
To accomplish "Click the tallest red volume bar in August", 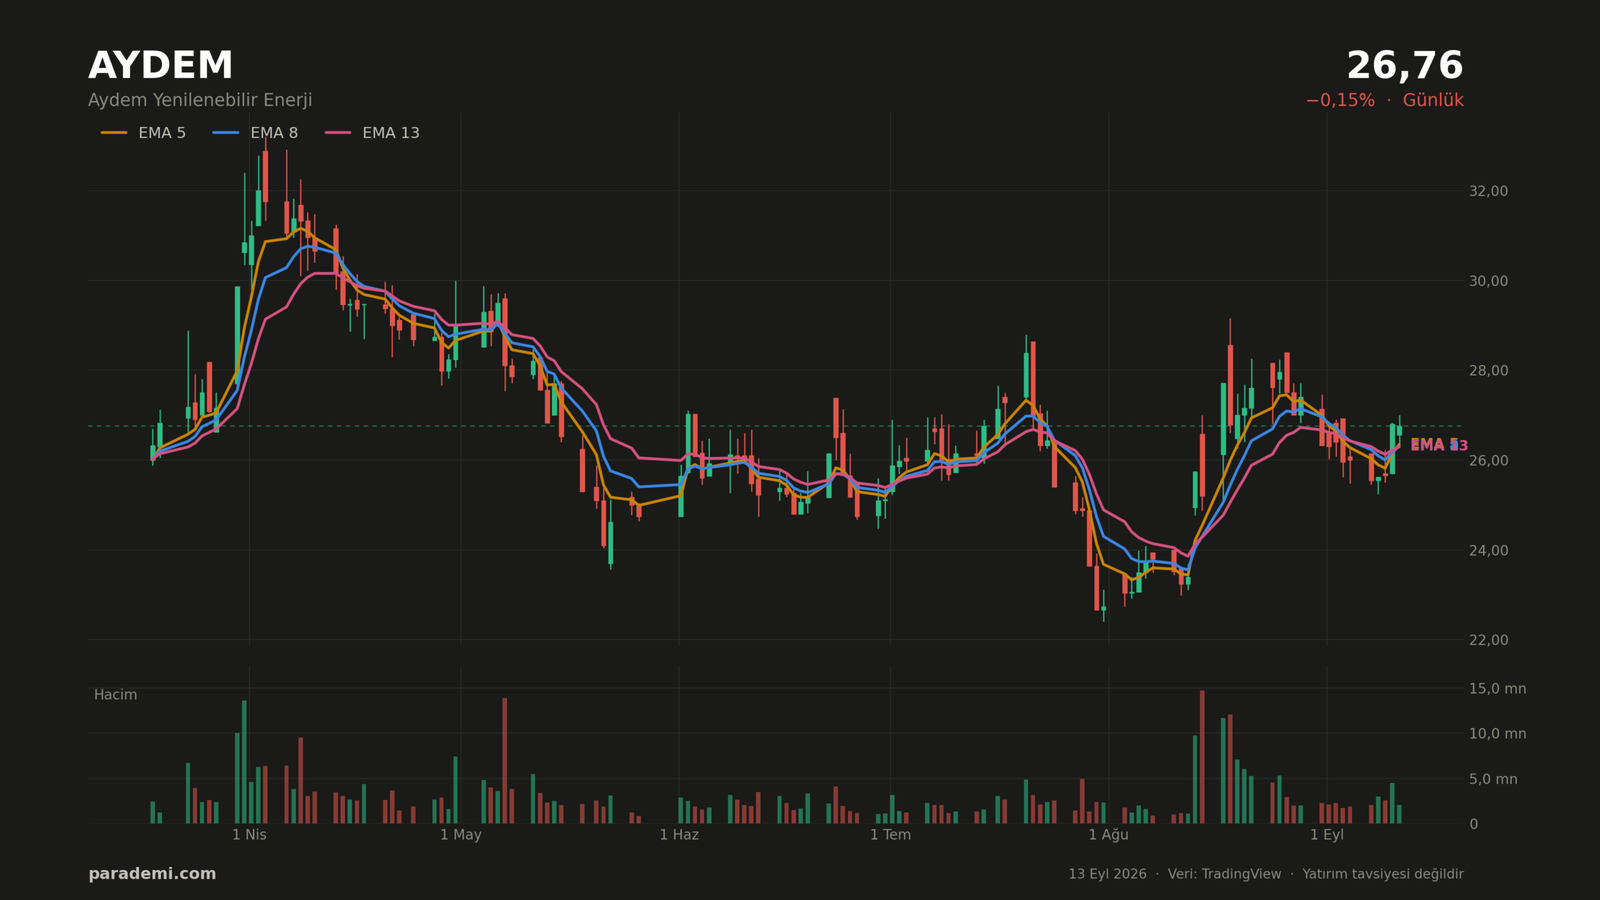I will (x=1202, y=757).
